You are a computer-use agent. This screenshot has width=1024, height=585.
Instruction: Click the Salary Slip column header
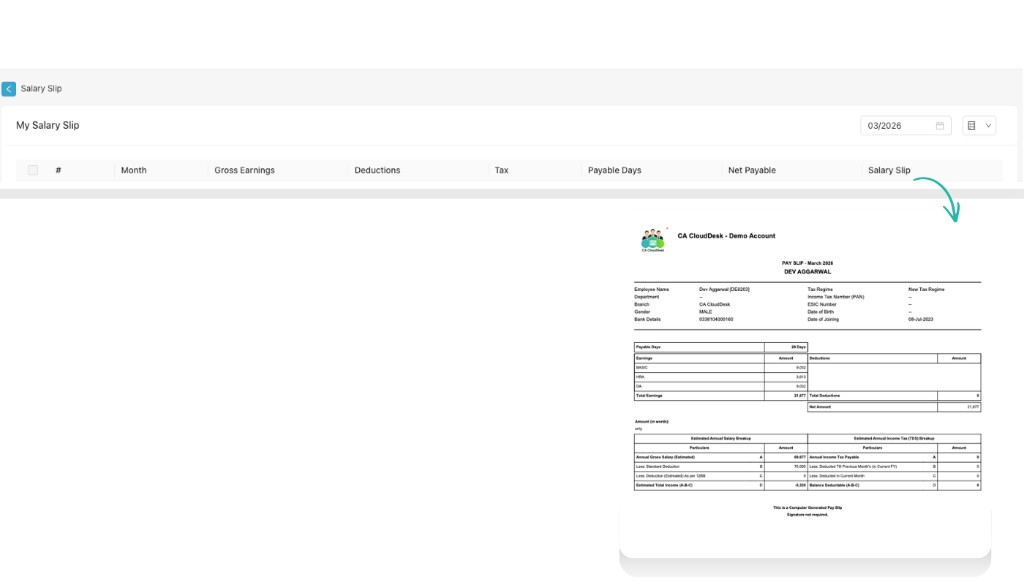889,170
